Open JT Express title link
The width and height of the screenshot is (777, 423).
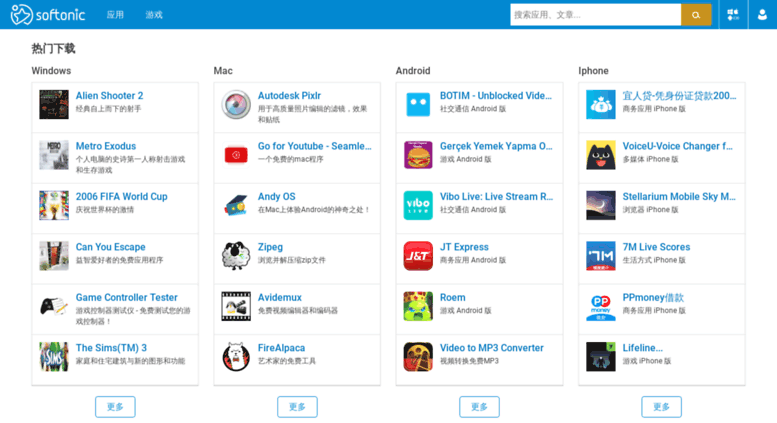tap(464, 247)
